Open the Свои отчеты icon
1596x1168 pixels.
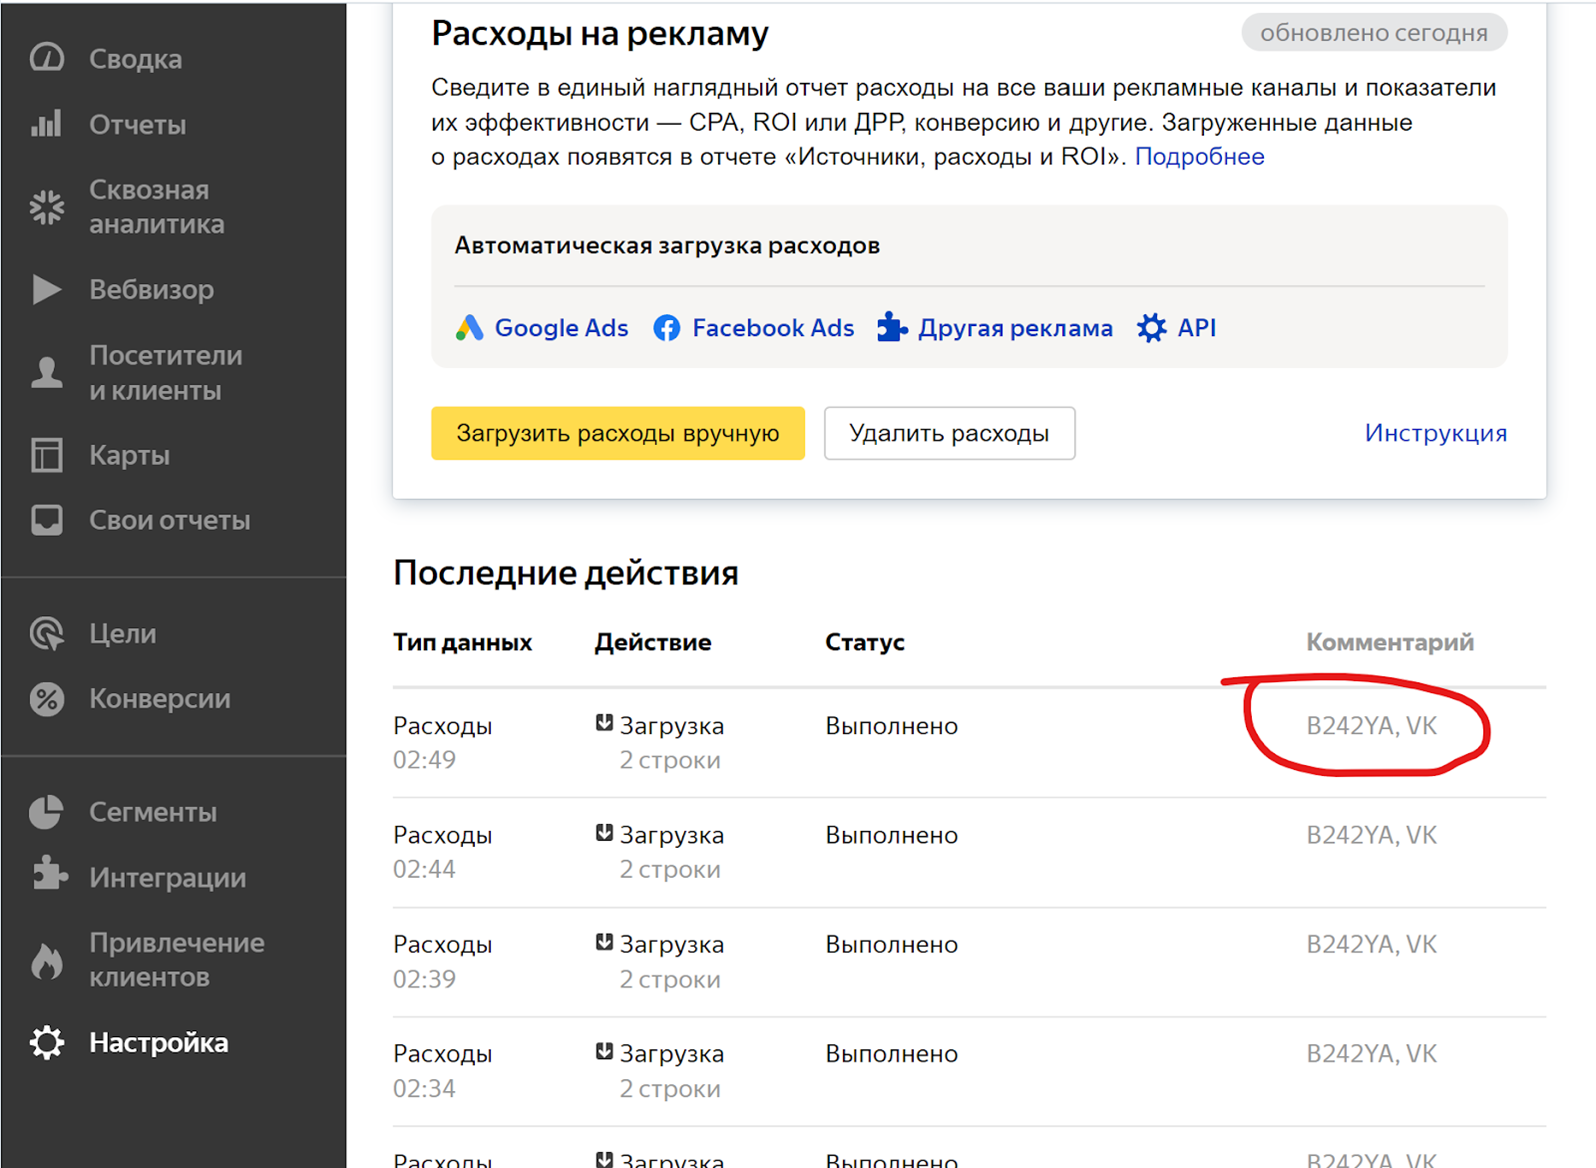point(47,520)
